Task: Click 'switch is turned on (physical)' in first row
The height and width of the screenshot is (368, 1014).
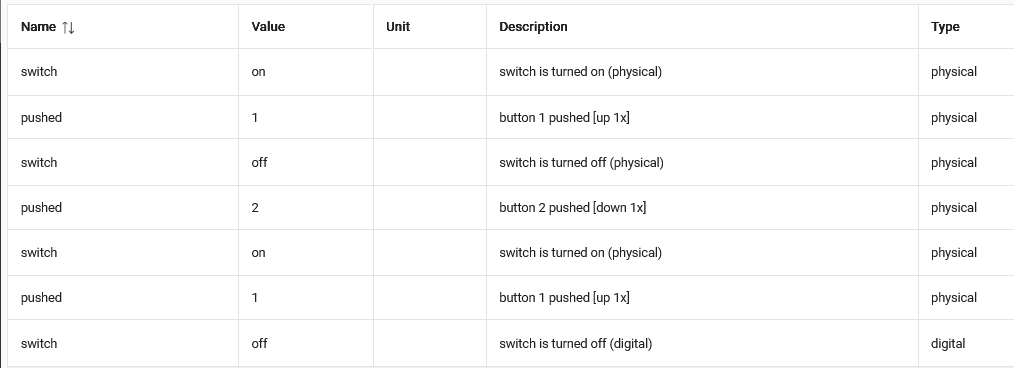Action: click(x=580, y=72)
